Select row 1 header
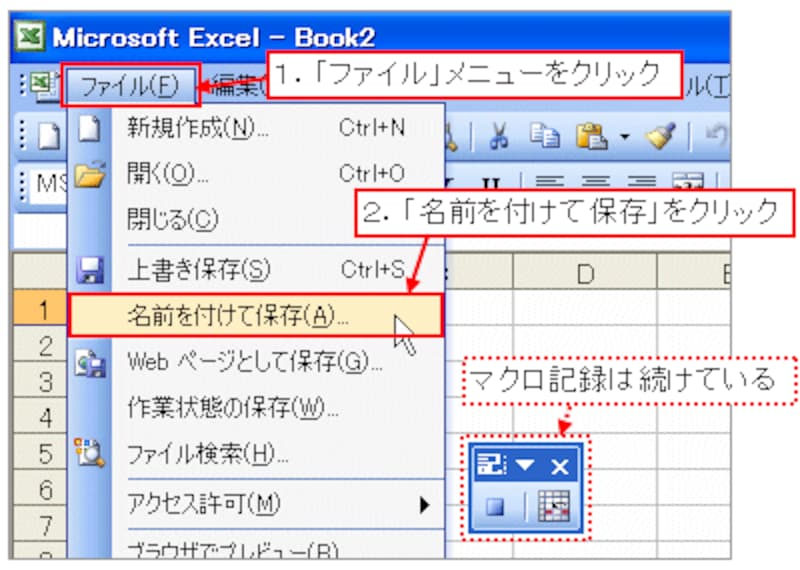The image size is (800, 570). [x=40, y=308]
